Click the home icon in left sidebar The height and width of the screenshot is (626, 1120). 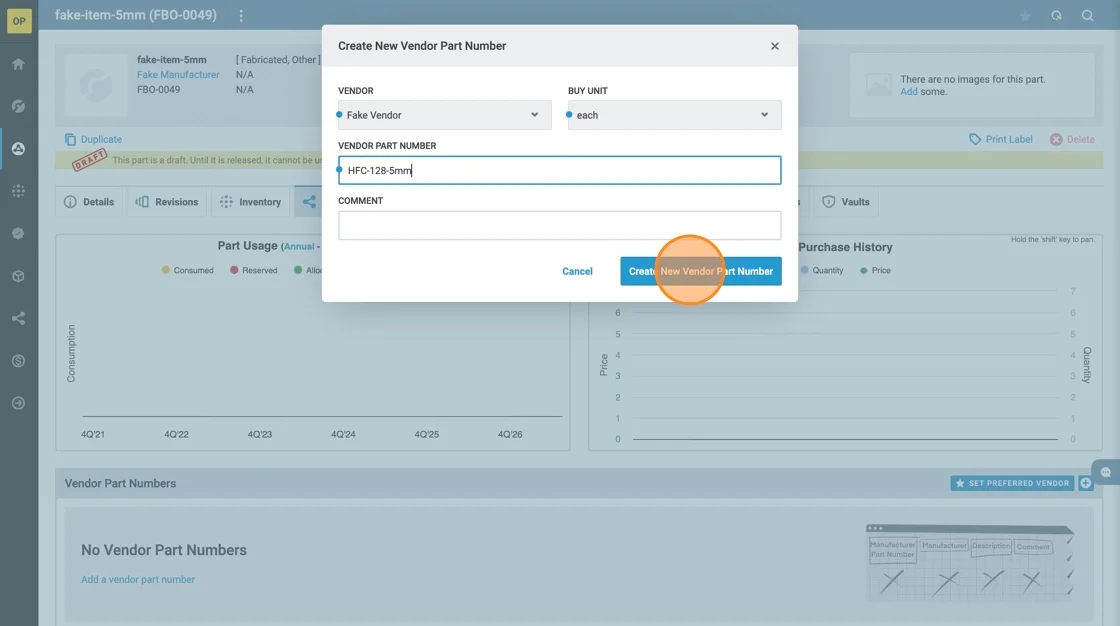(x=18, y=64)
